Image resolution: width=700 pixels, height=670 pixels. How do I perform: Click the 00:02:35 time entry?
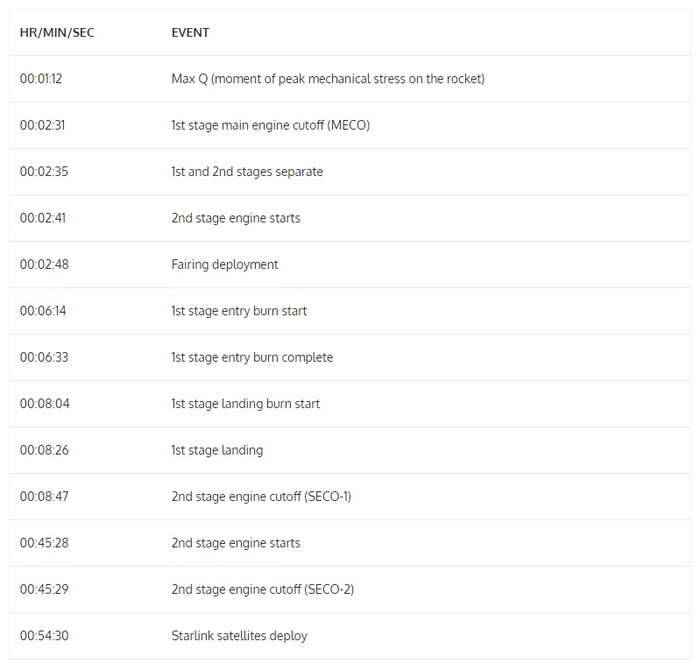pyautogui.click(x=44, y=172)
